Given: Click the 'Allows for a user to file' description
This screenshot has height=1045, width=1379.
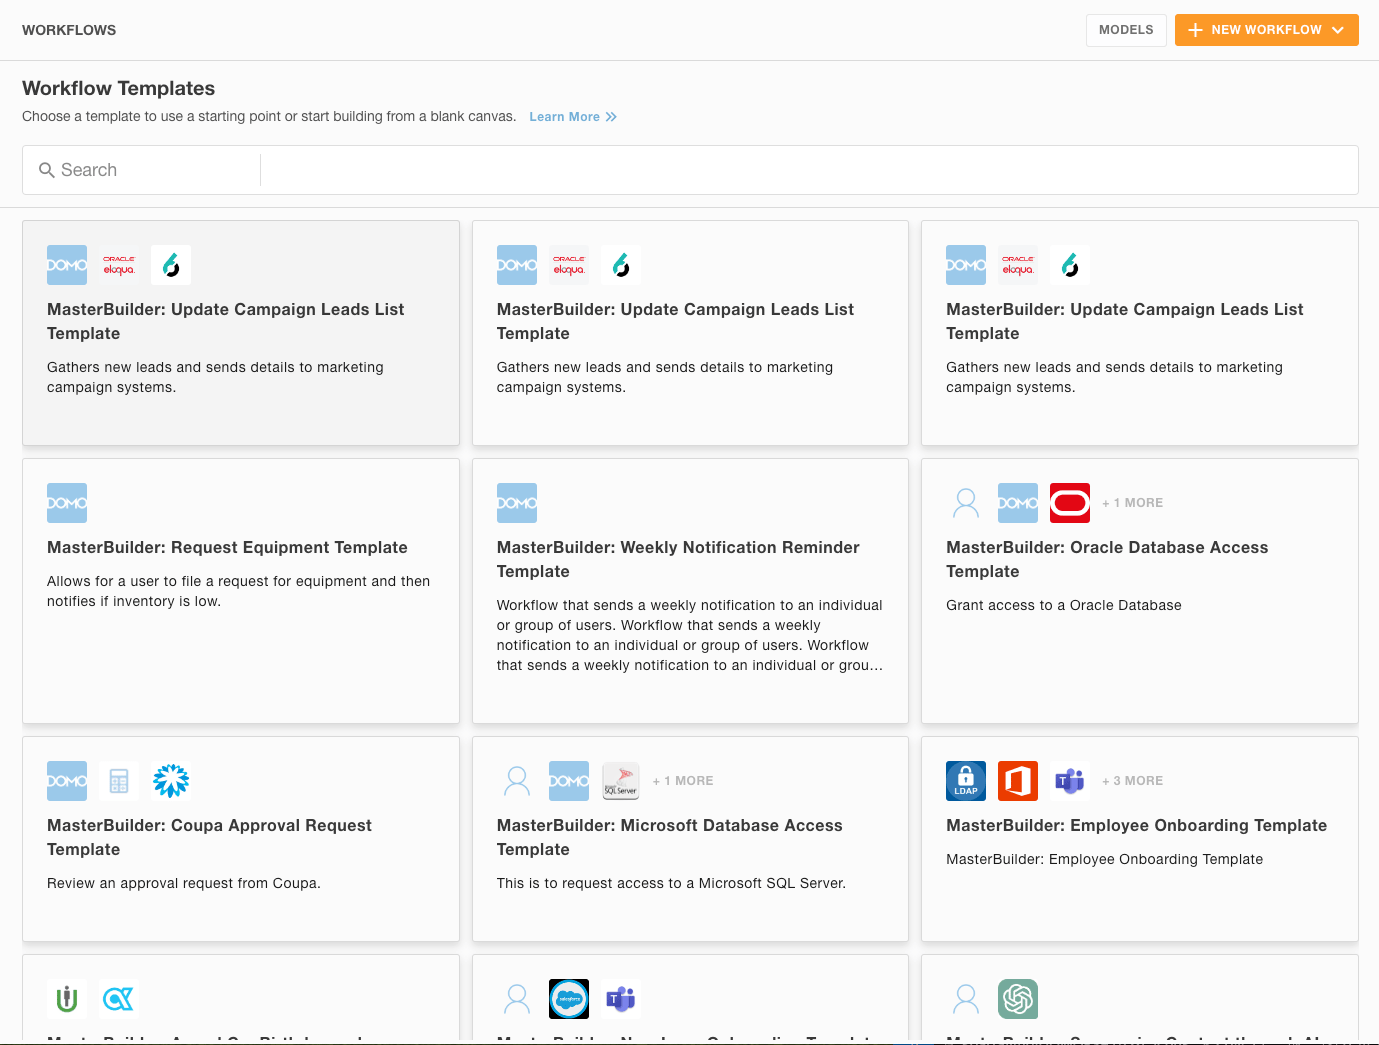Looking at the screenshot, I should click(x=239, y=591).
